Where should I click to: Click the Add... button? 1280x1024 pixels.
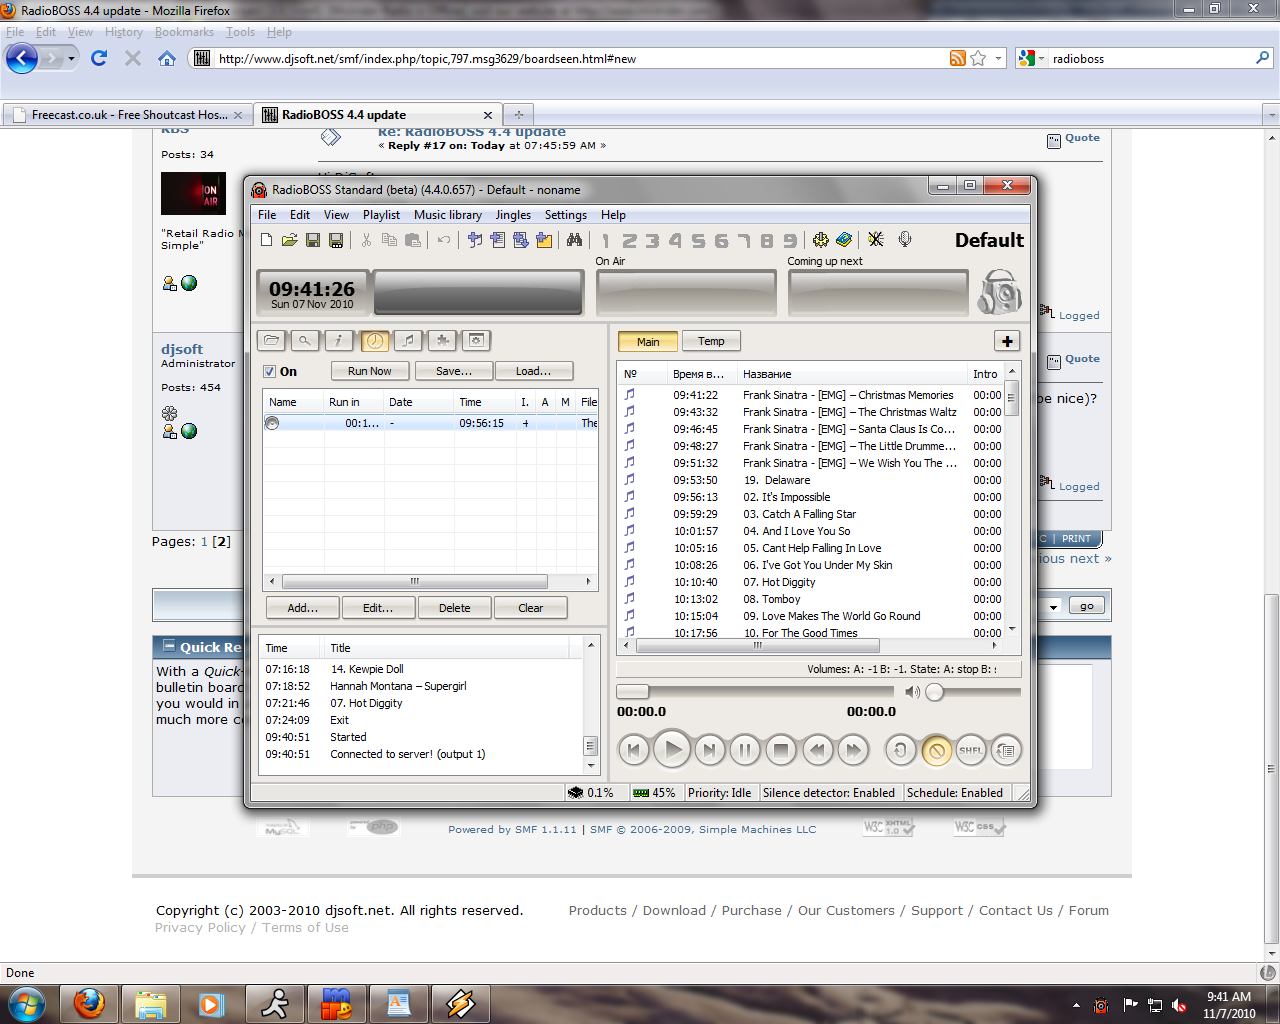(303, 608)
